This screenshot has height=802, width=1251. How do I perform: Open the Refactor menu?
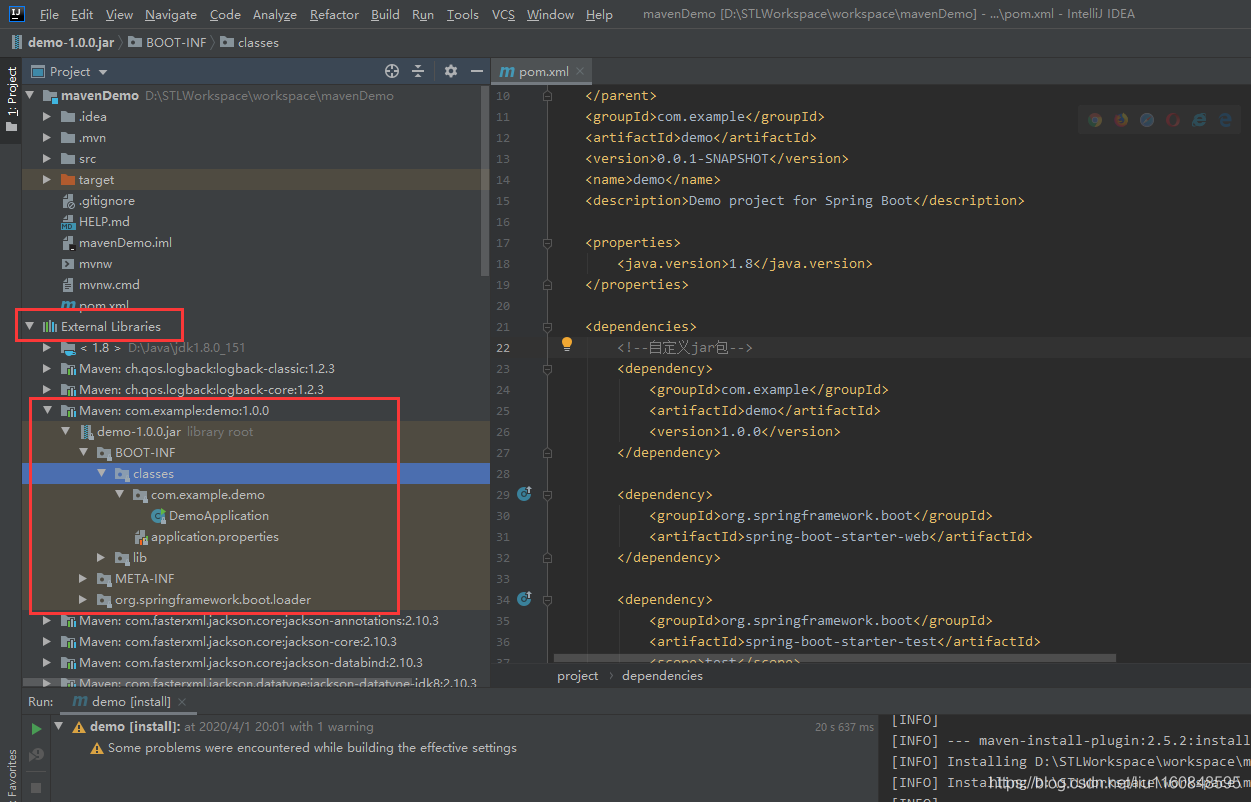tap(334, 15)
